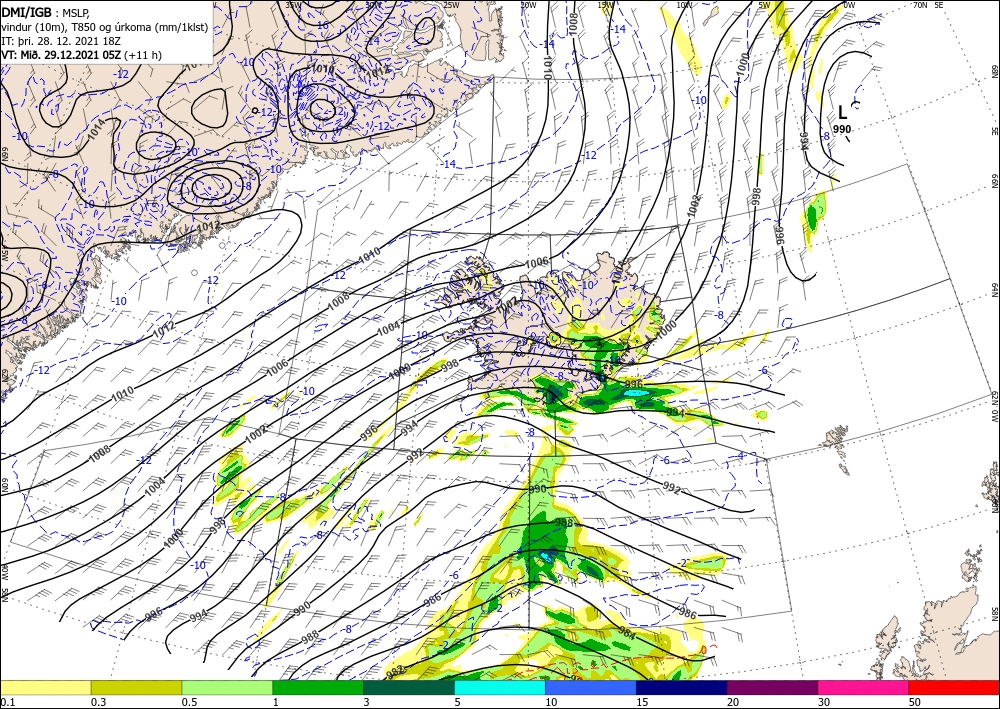
Task: Click the '990' label under the L
Action: pyautogui.click(x=842, y=129)
